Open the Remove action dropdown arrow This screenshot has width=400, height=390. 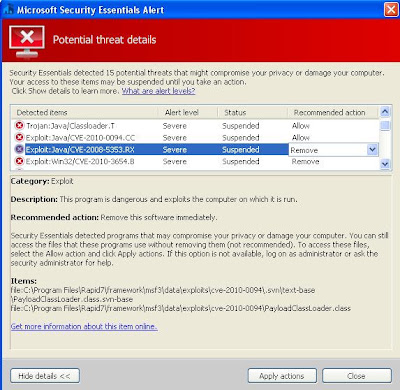(x=373, y=150)
